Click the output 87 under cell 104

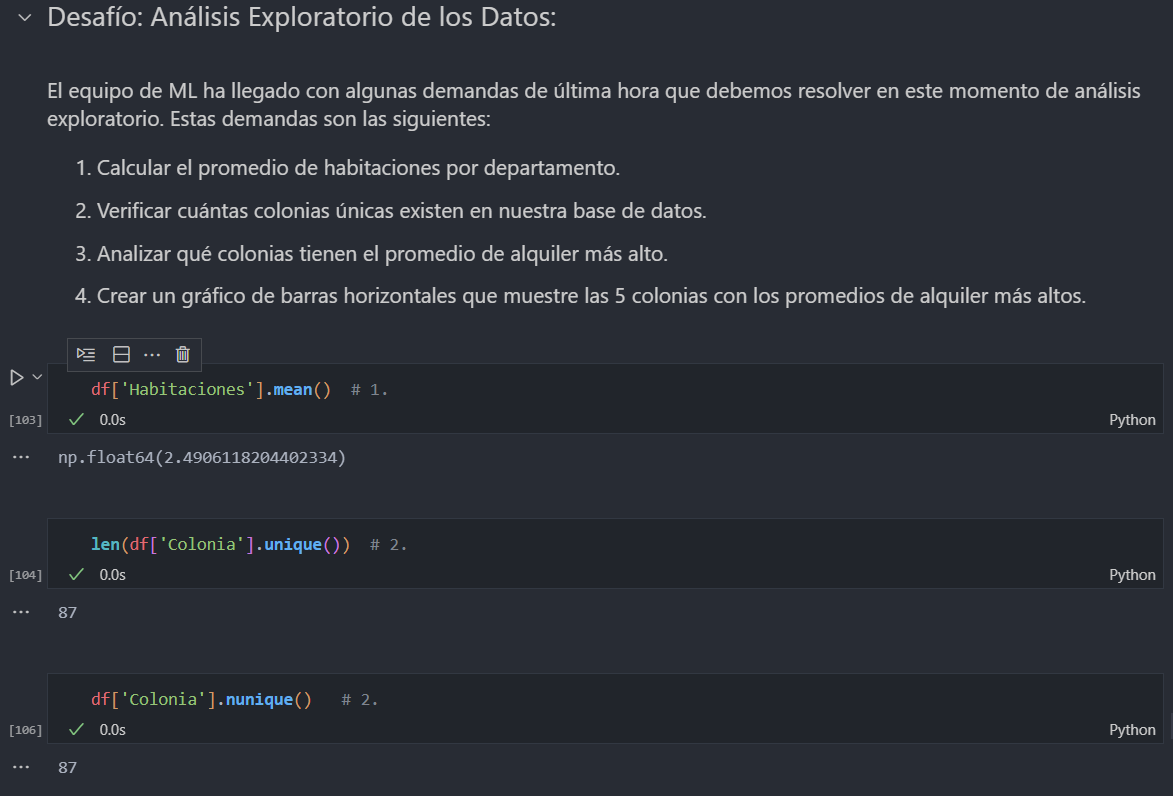(x=67, y=612)
